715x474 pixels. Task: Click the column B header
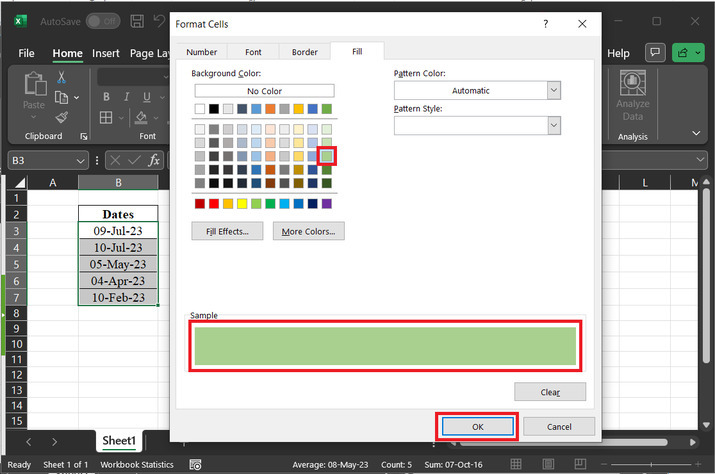click(118, 182)
